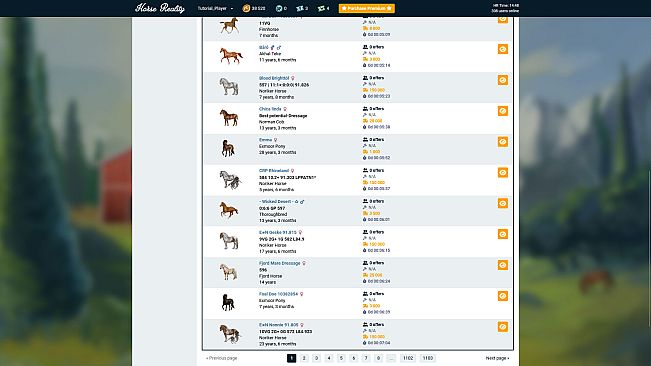Image resolution: width=651 pixels, height=366 pixels.
Task: Click the green ticket icon showing 4
Action: [x=321, y=8]
